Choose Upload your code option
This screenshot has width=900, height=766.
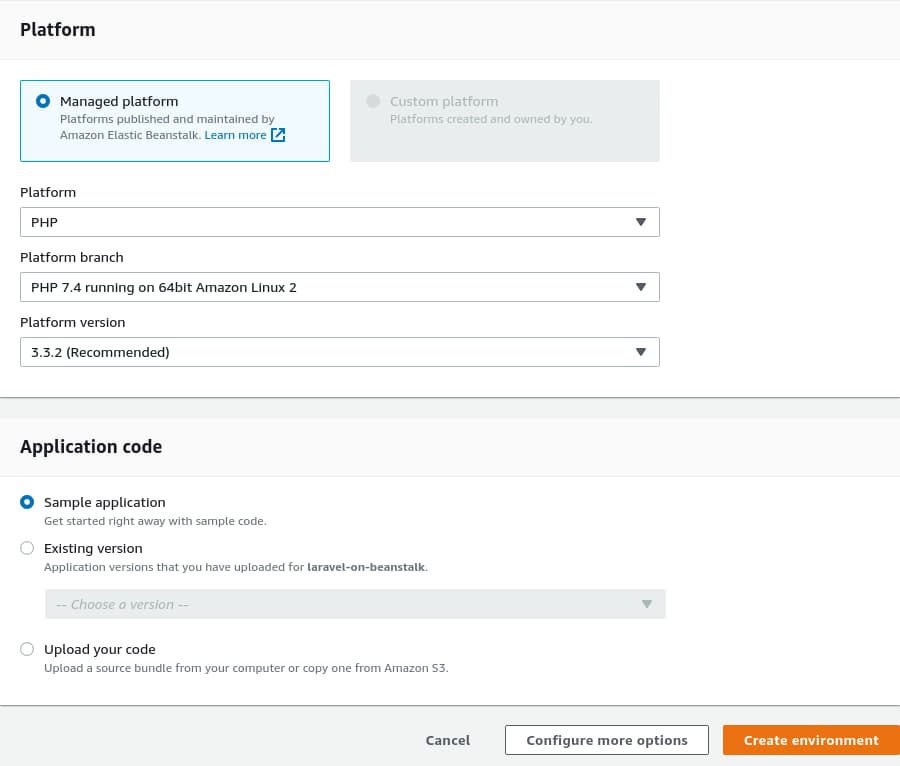(27, 648)
